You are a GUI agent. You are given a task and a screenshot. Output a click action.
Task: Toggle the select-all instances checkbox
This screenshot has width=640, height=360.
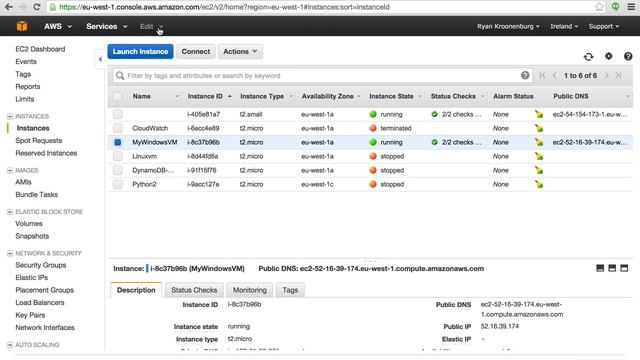pyautogui.click(x=118, y=96)
